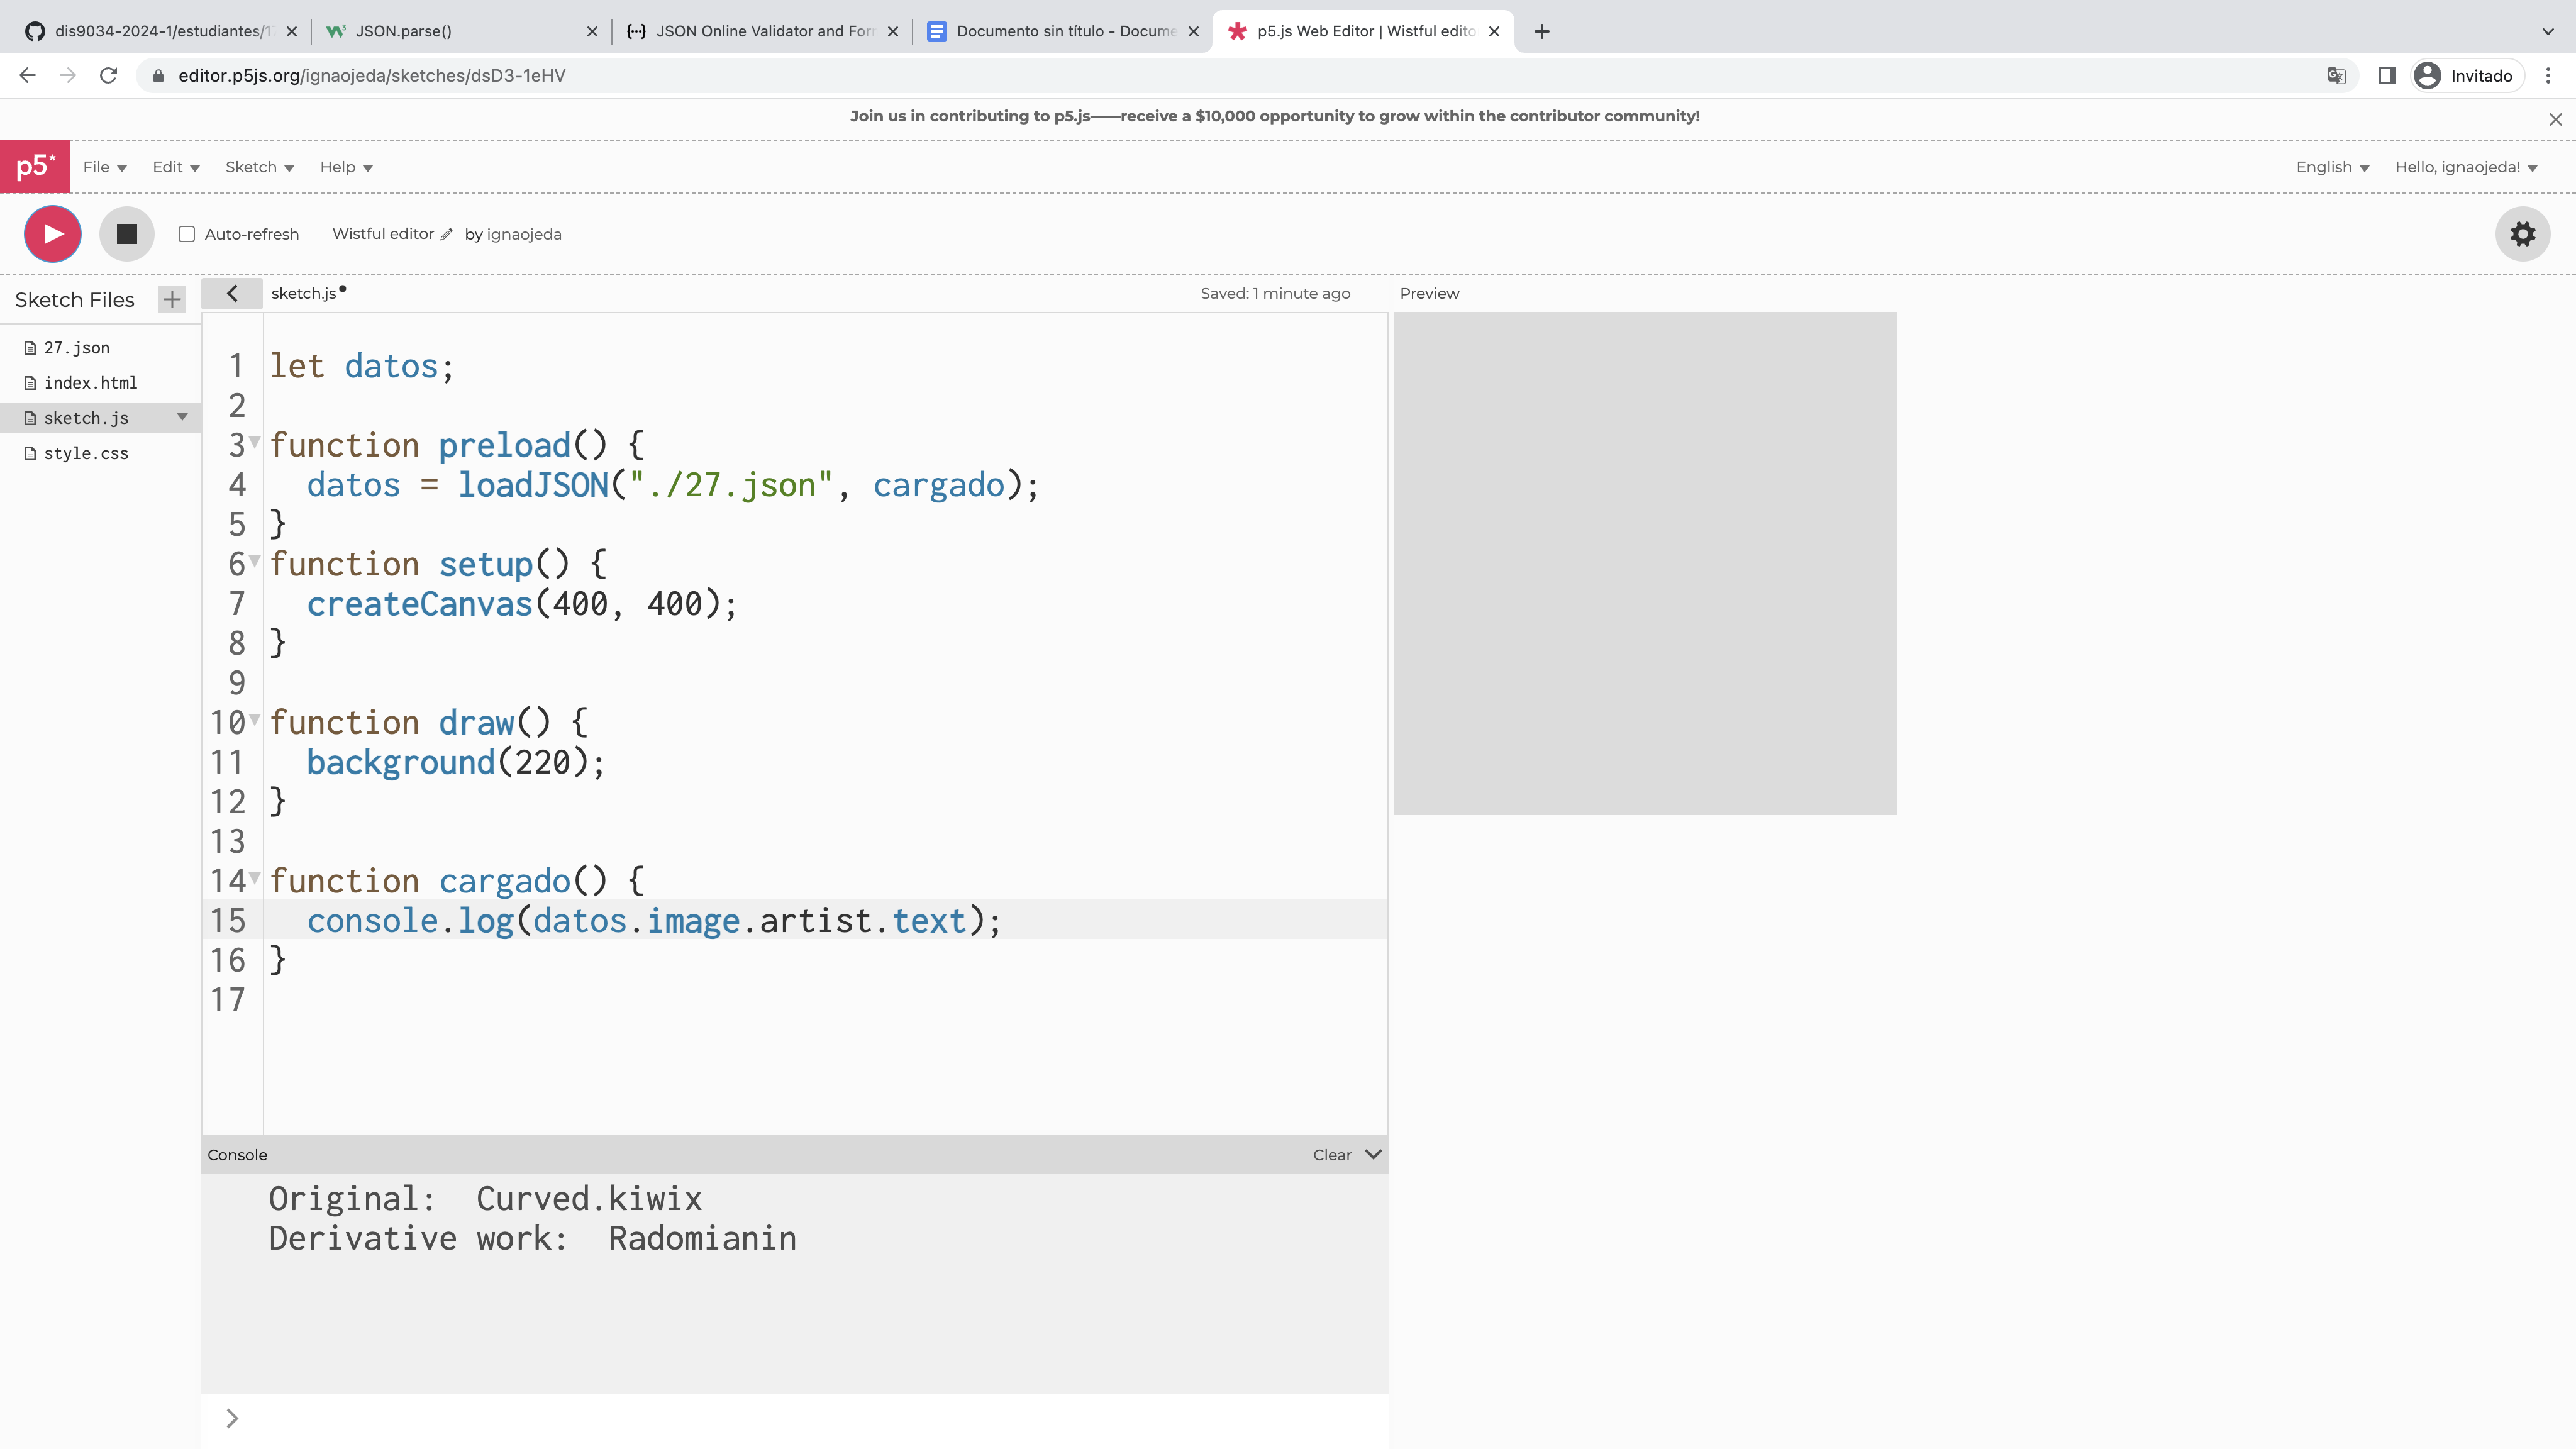Edit sketch name with pencil icon
This screenshot has width=2576, height=1449.
(446, 234)
